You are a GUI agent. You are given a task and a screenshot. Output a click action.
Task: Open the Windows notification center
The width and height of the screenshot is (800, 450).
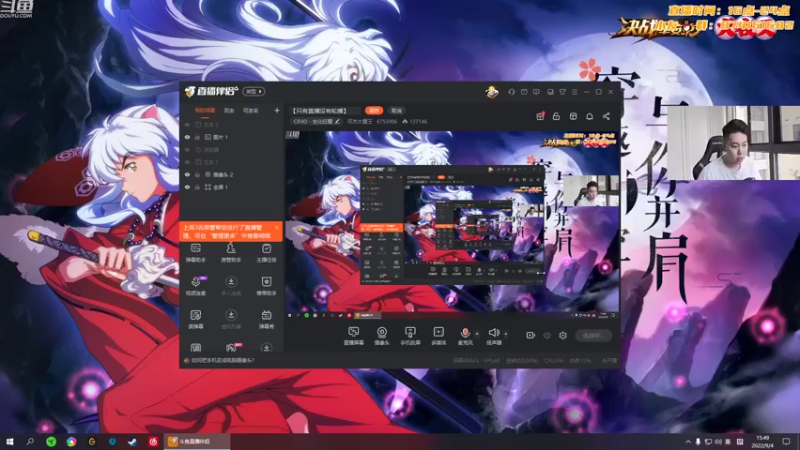coord(786,442)
